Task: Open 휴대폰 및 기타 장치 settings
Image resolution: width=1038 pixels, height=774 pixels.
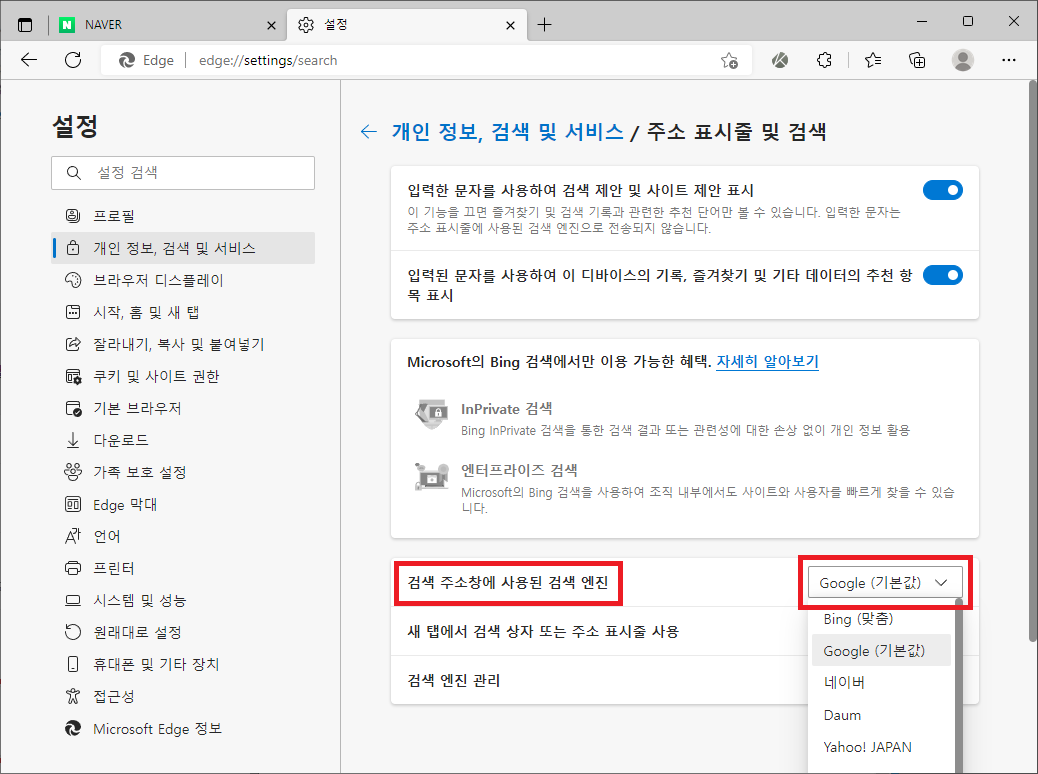Action: 183,664
